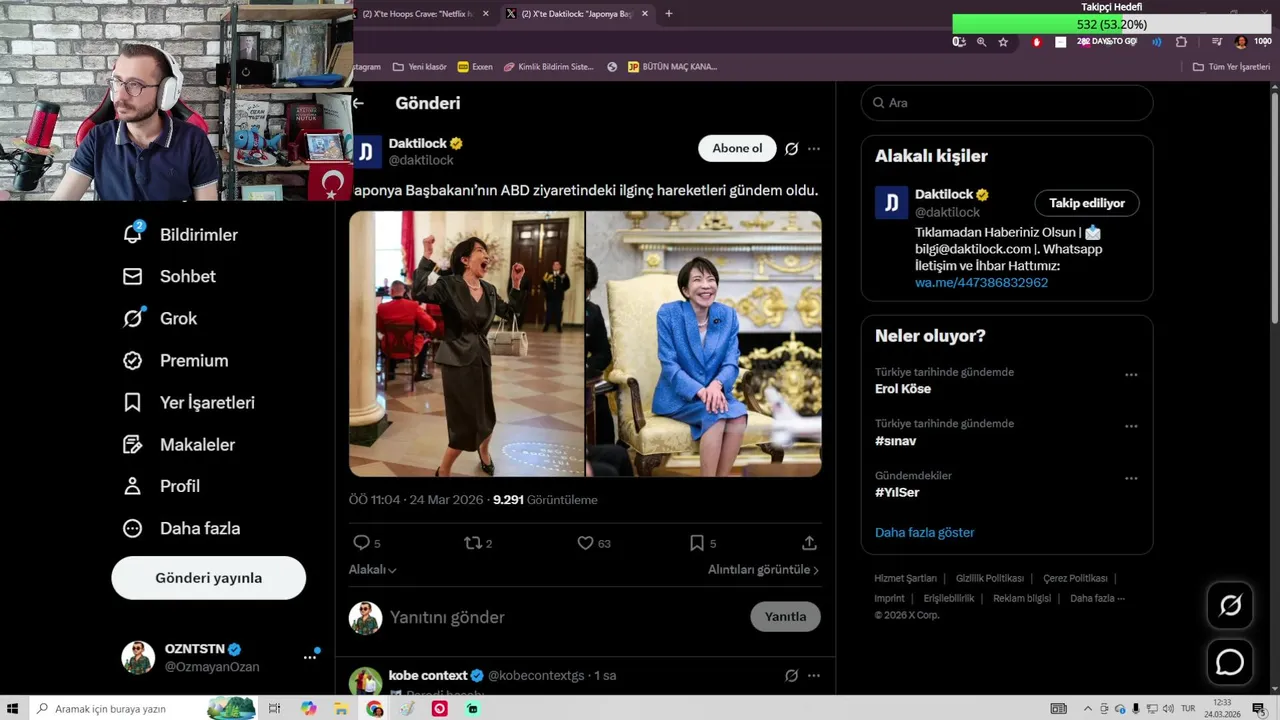Open Alıntıları görüntüle link
This screenshot has width=1280, height=720.
click(x=764, y=569)
